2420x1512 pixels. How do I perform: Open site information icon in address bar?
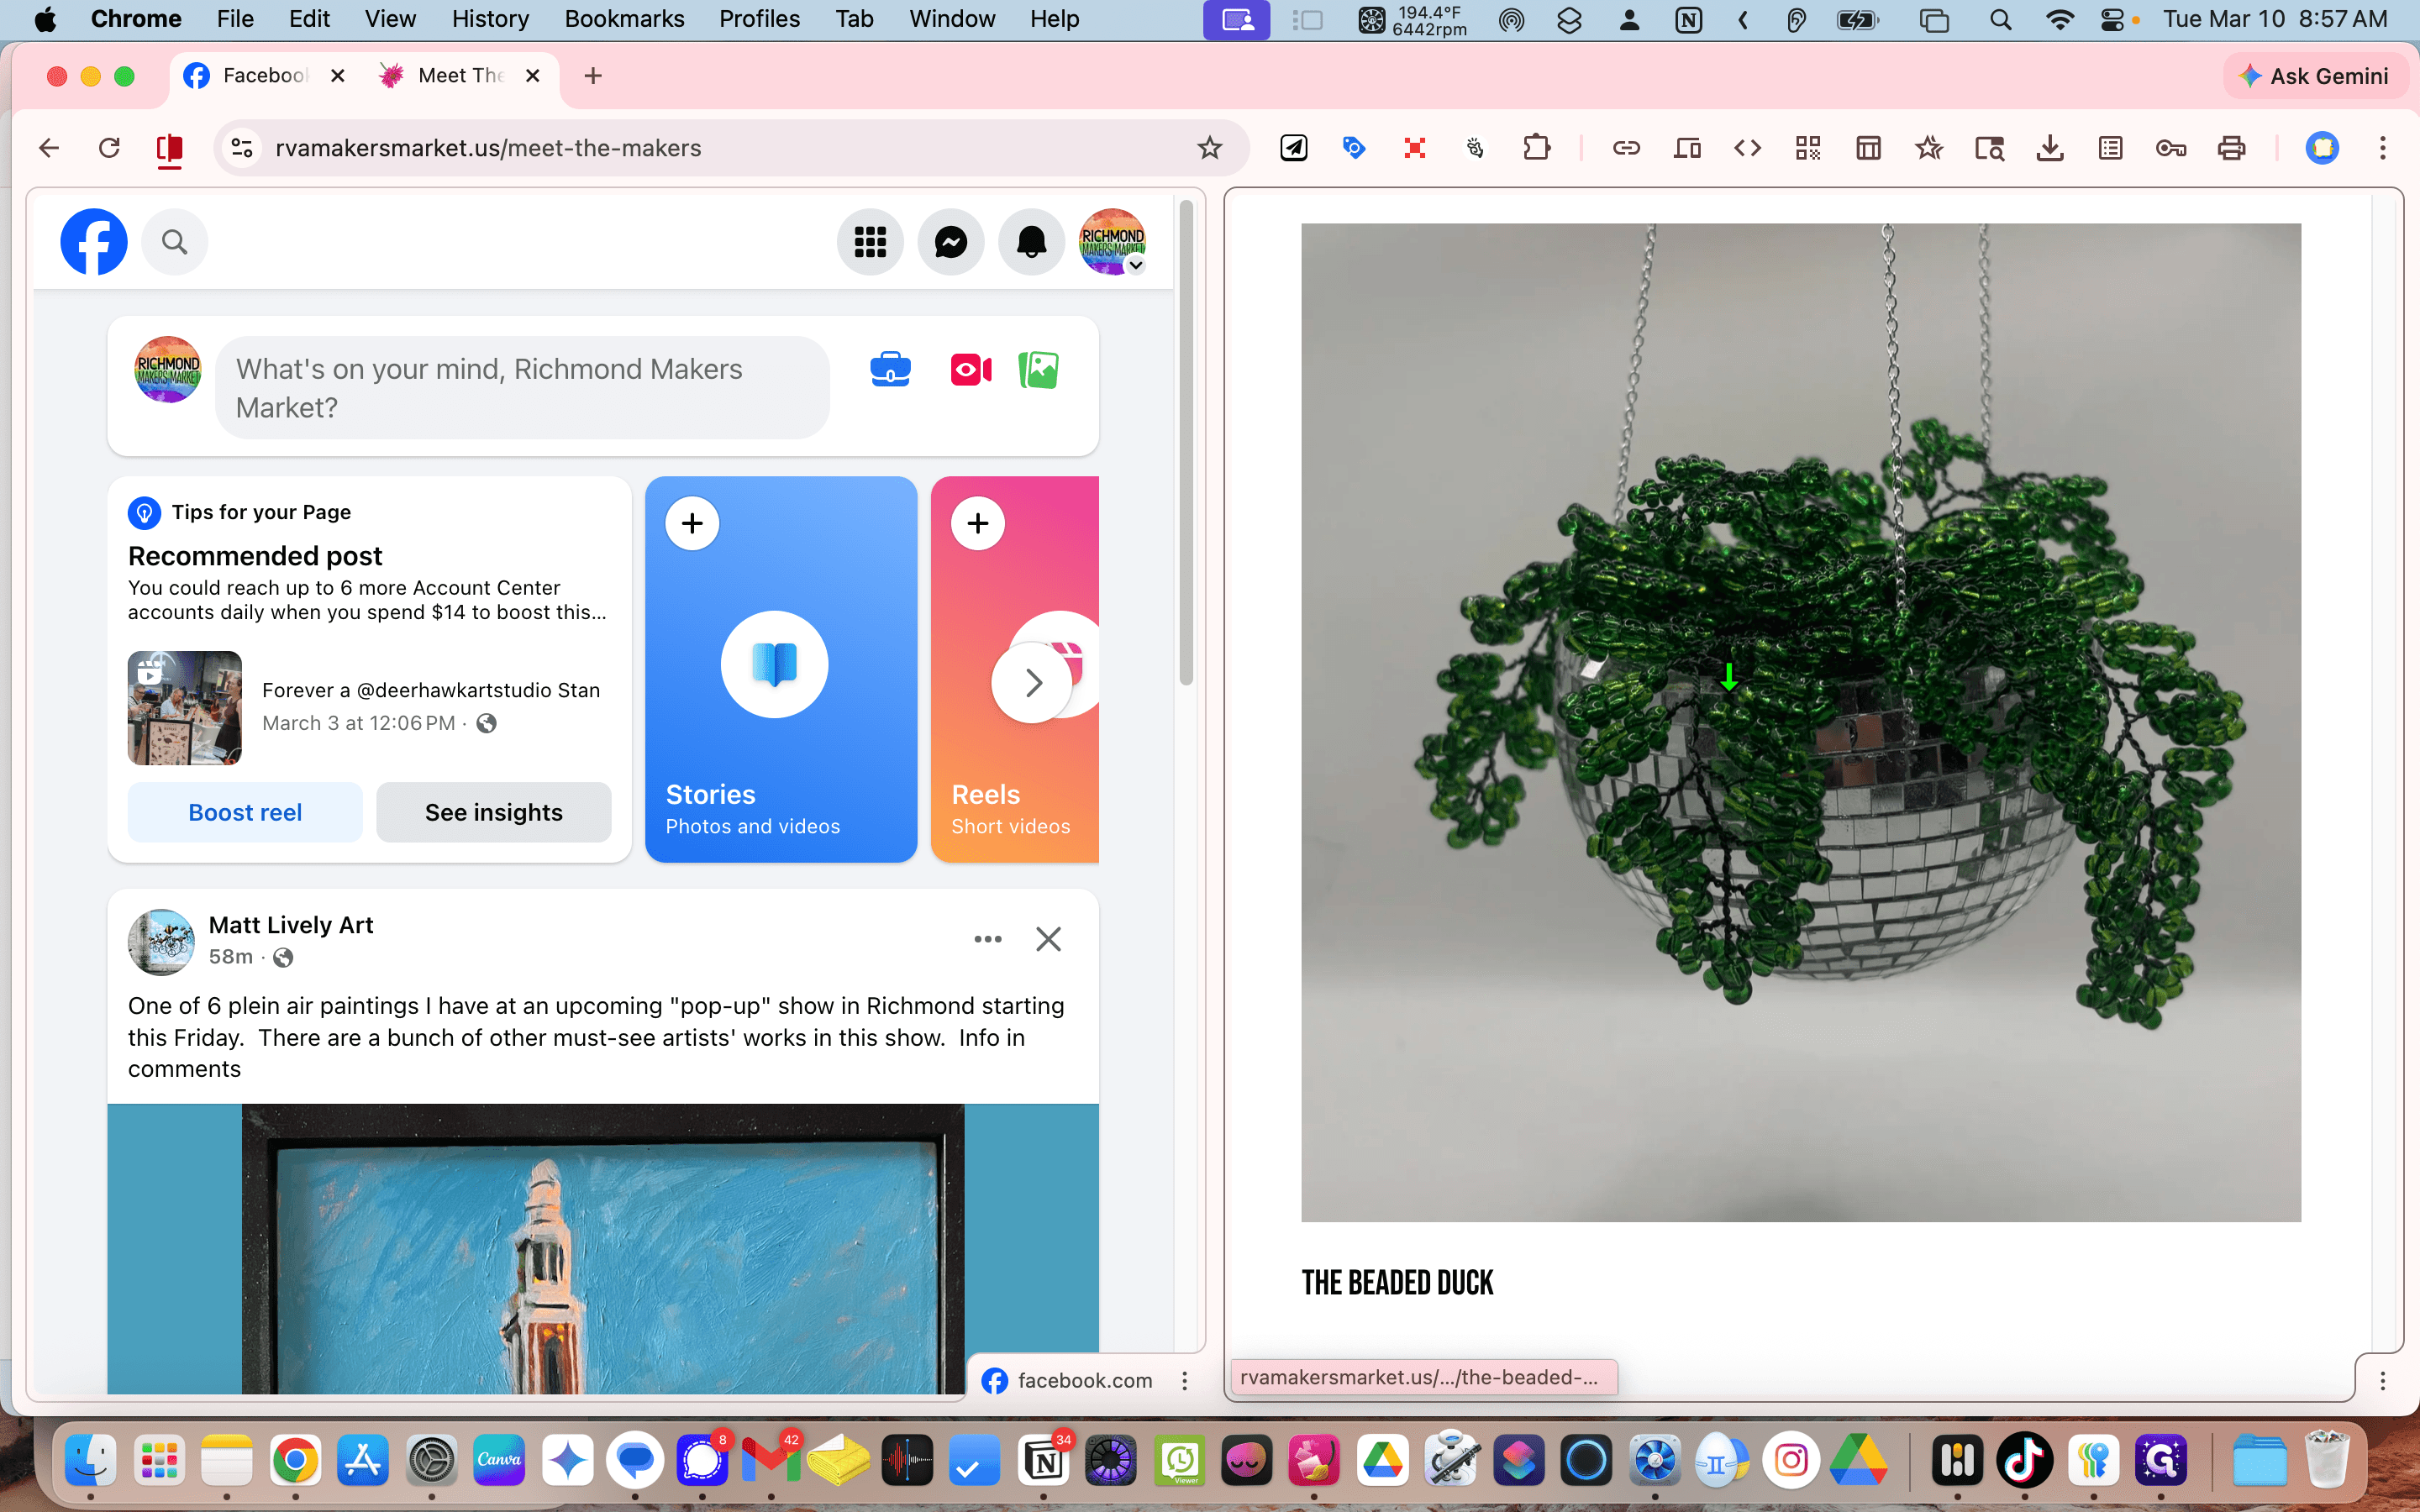[242, 148]
